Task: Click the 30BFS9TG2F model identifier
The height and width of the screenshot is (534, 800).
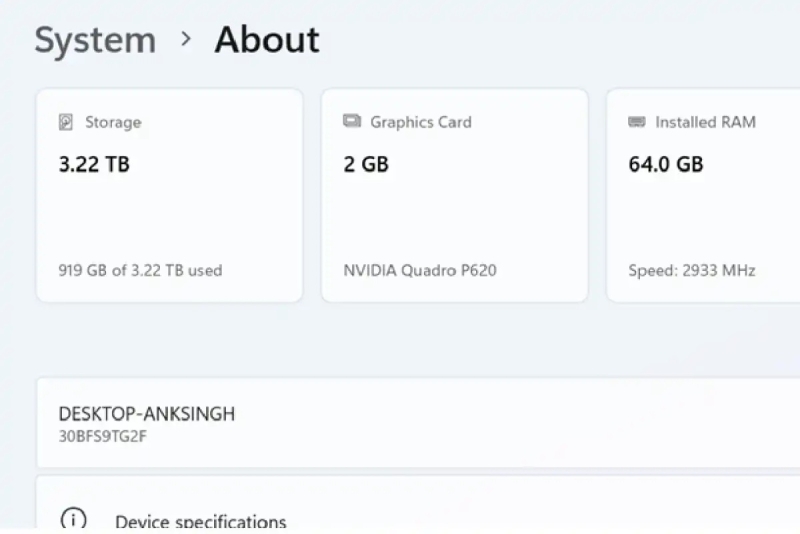Action: point(105,436)
